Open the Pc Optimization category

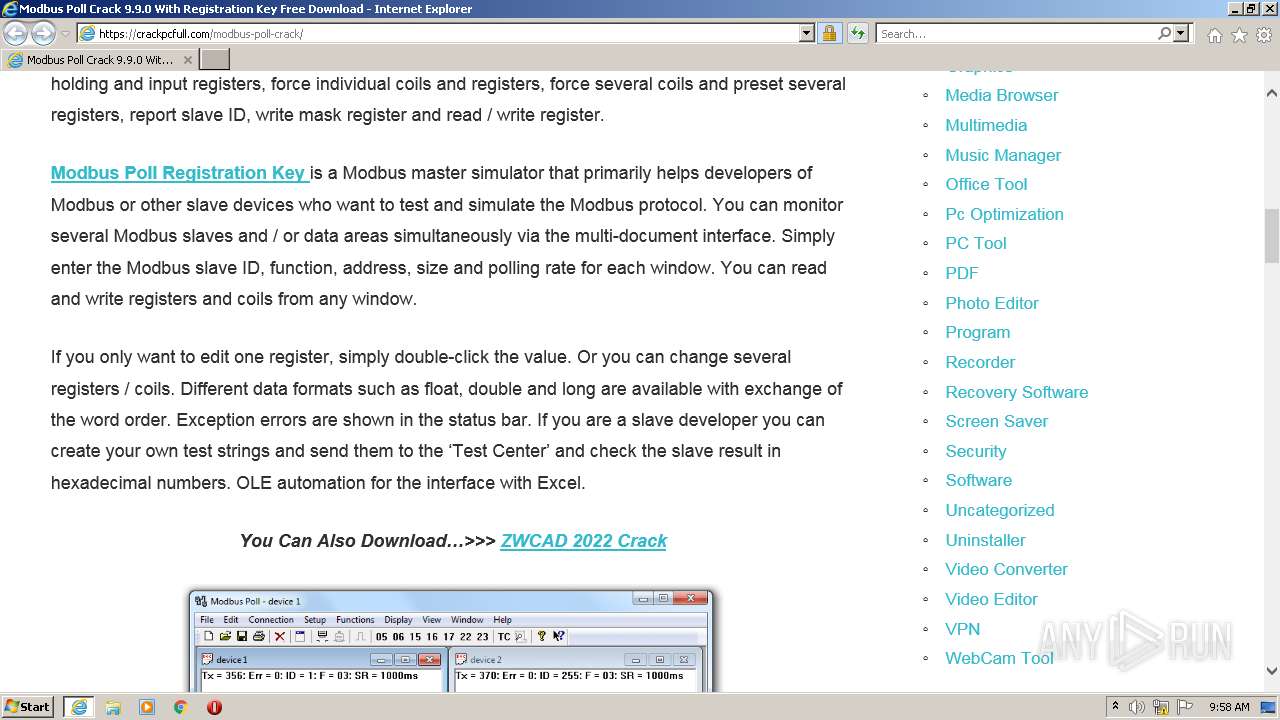coord(1004,214)
